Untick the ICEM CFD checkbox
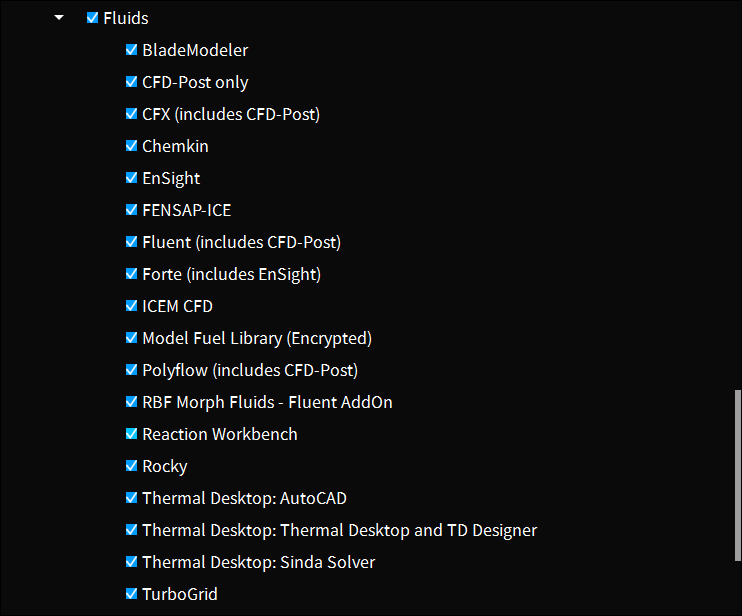 [131, 306]
